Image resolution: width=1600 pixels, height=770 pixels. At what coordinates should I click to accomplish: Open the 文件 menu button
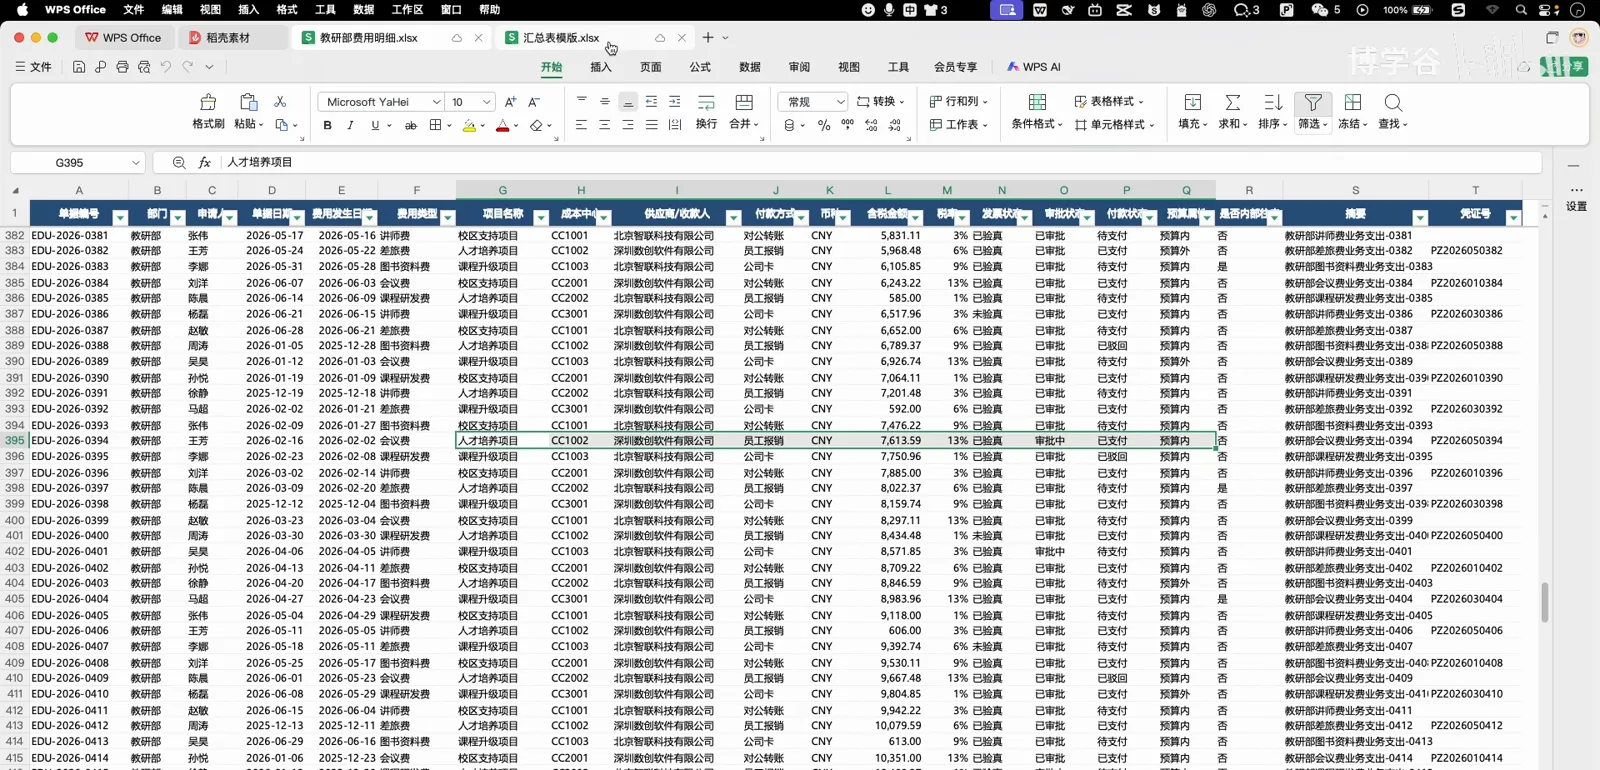point(34,67)
